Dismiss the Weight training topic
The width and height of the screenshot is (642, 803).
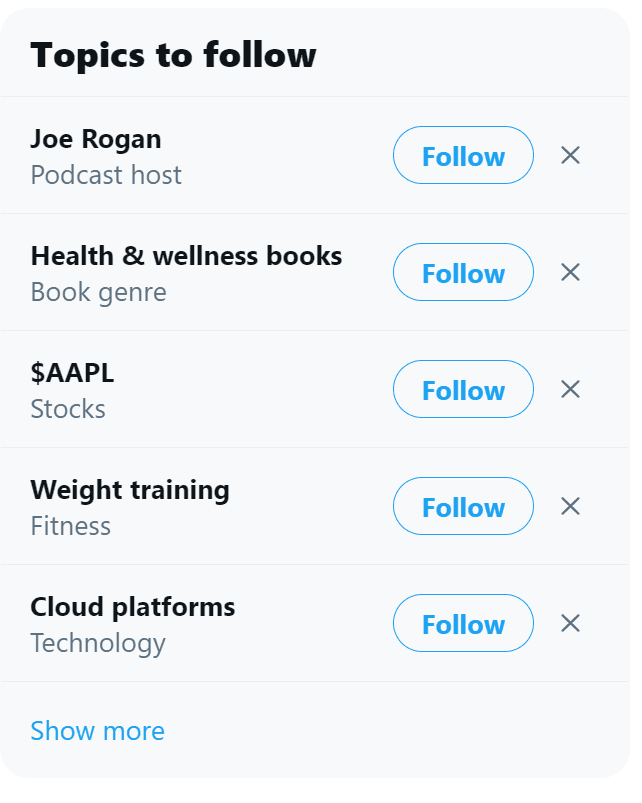pos(570,506)
